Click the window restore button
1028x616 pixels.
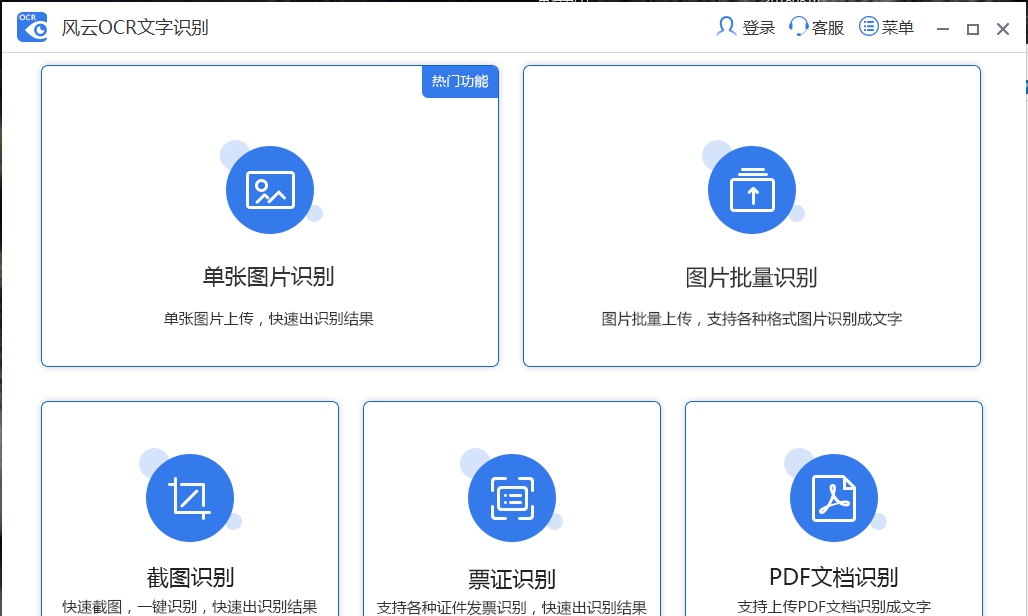coord(972,29)
